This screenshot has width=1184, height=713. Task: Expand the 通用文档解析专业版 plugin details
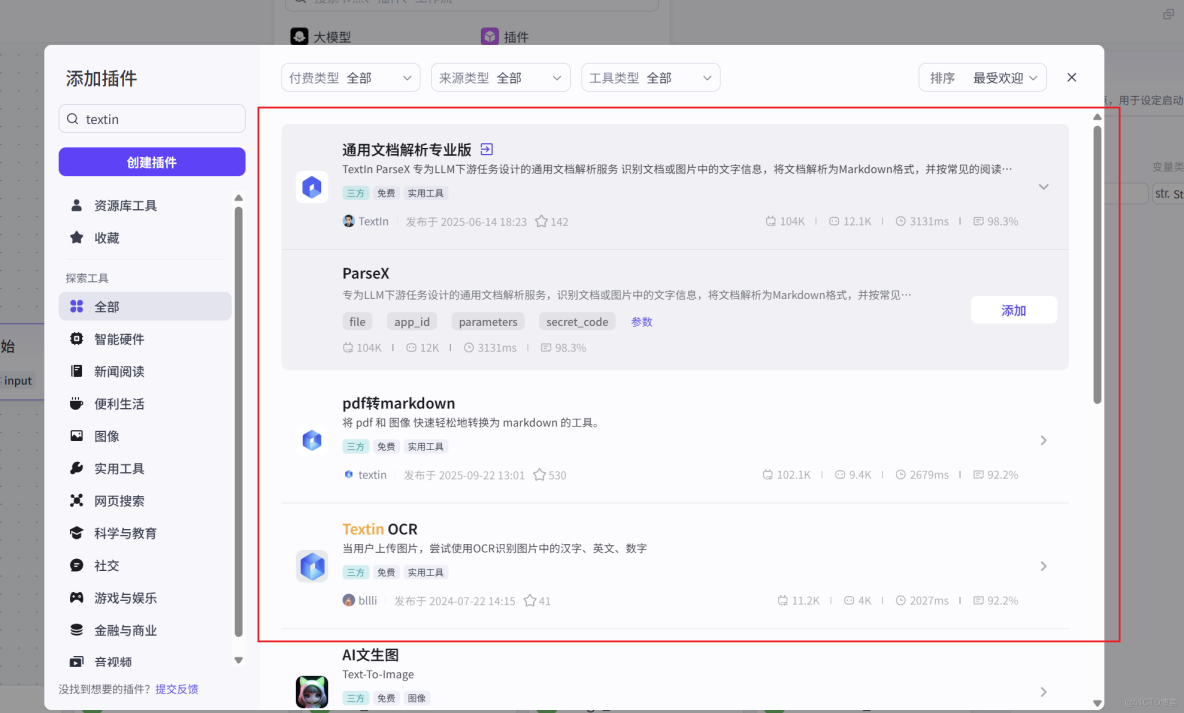(1044, 186)
